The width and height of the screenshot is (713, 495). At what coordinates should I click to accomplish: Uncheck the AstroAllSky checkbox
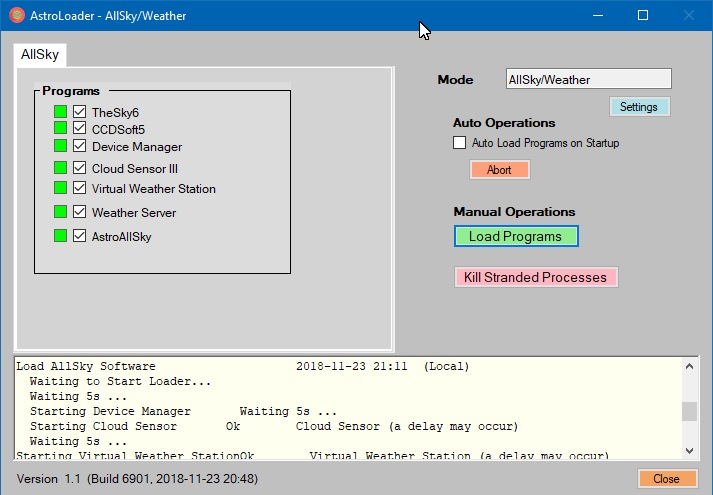(80, 235)
